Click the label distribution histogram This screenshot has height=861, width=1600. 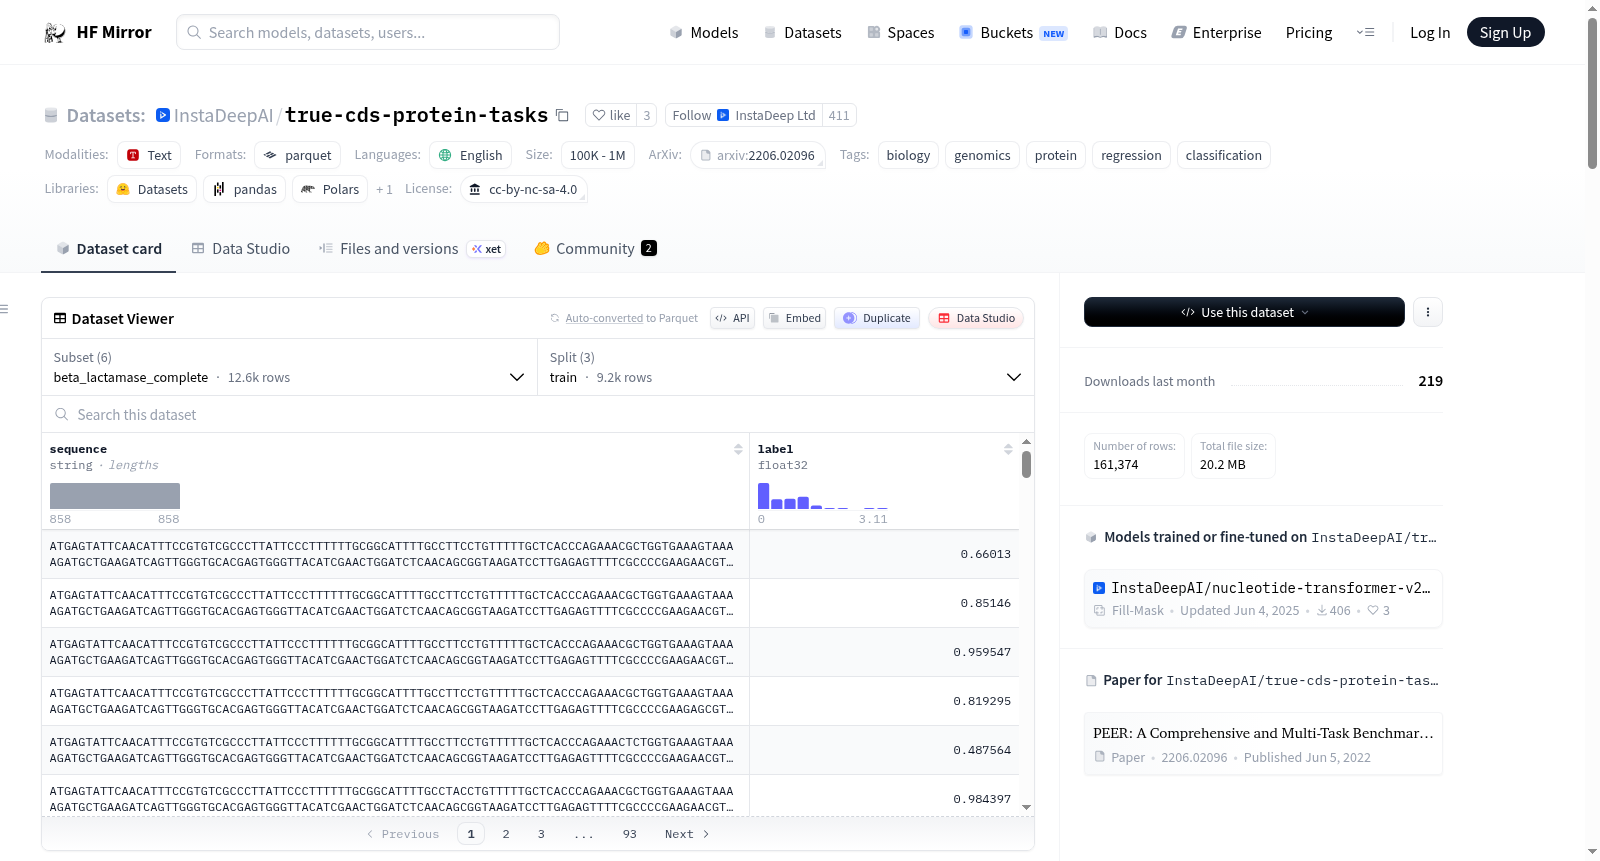click(x=823, y=496)
